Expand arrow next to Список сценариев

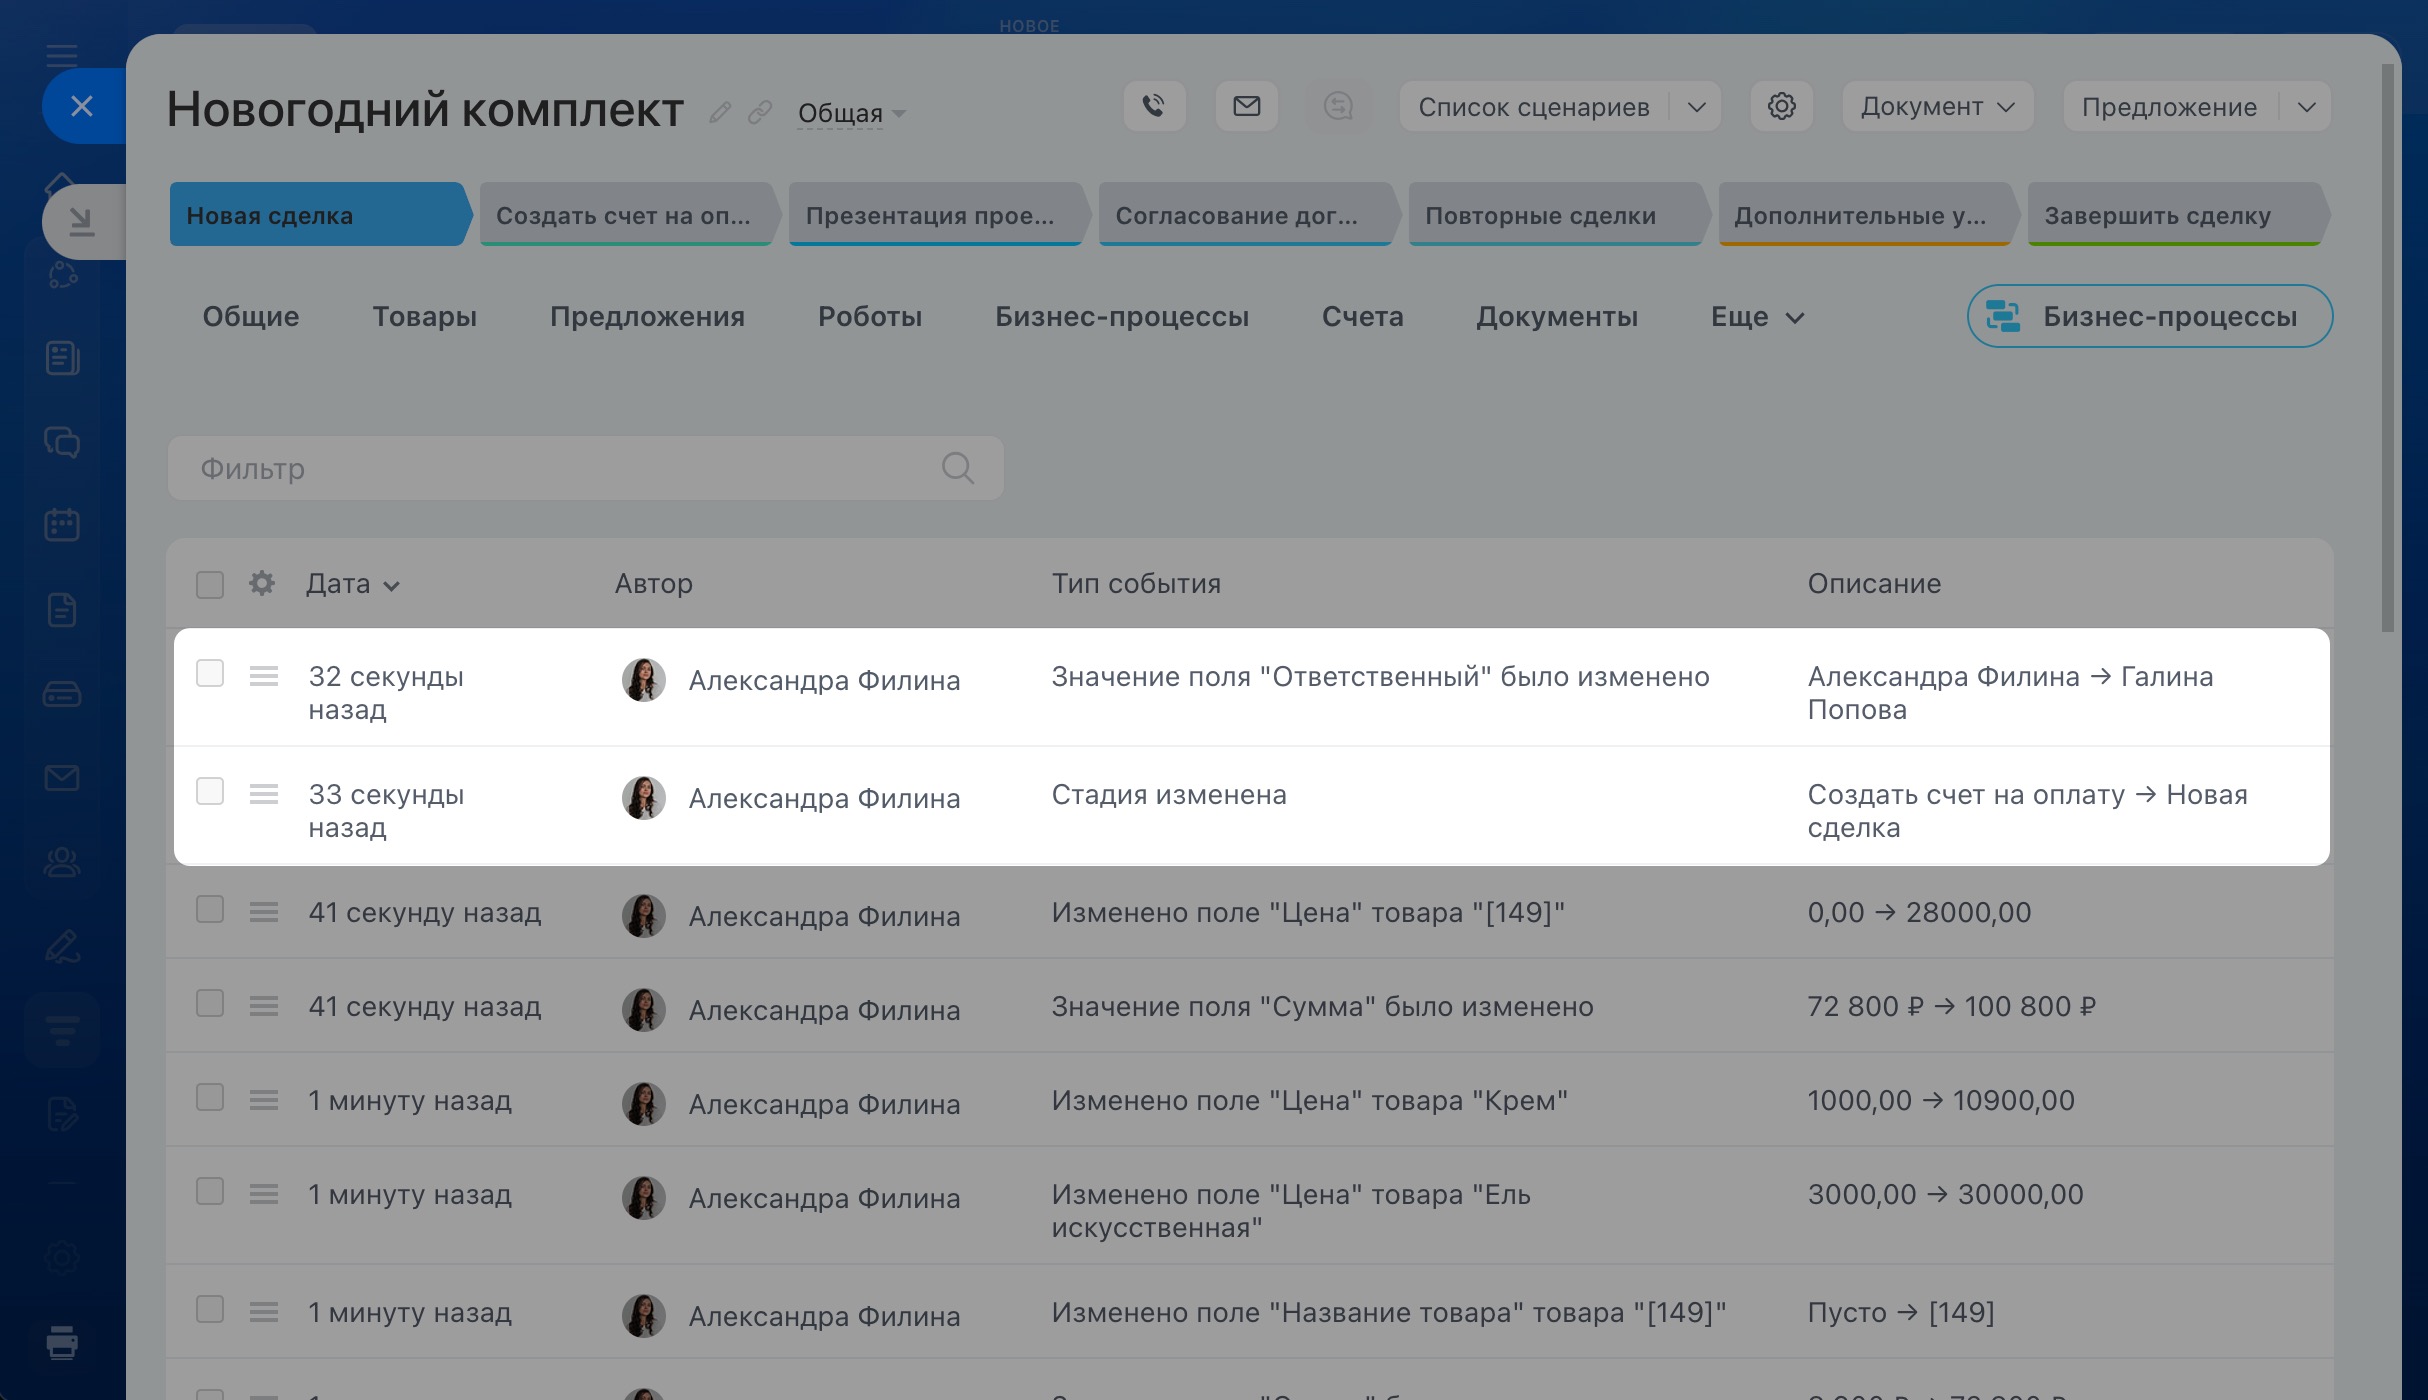point(1696,107)
